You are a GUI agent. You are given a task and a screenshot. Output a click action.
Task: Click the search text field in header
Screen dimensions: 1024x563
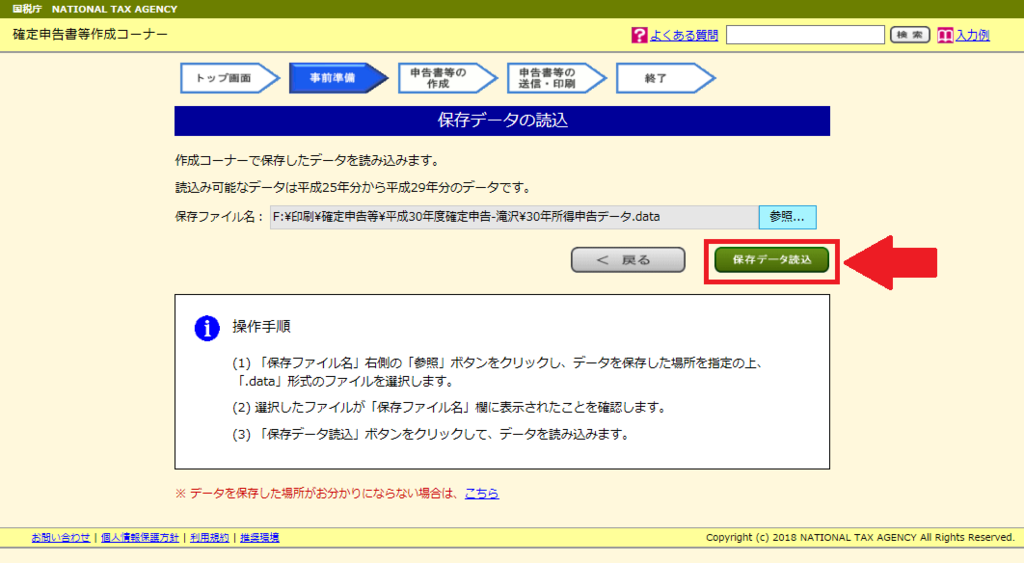805,35
